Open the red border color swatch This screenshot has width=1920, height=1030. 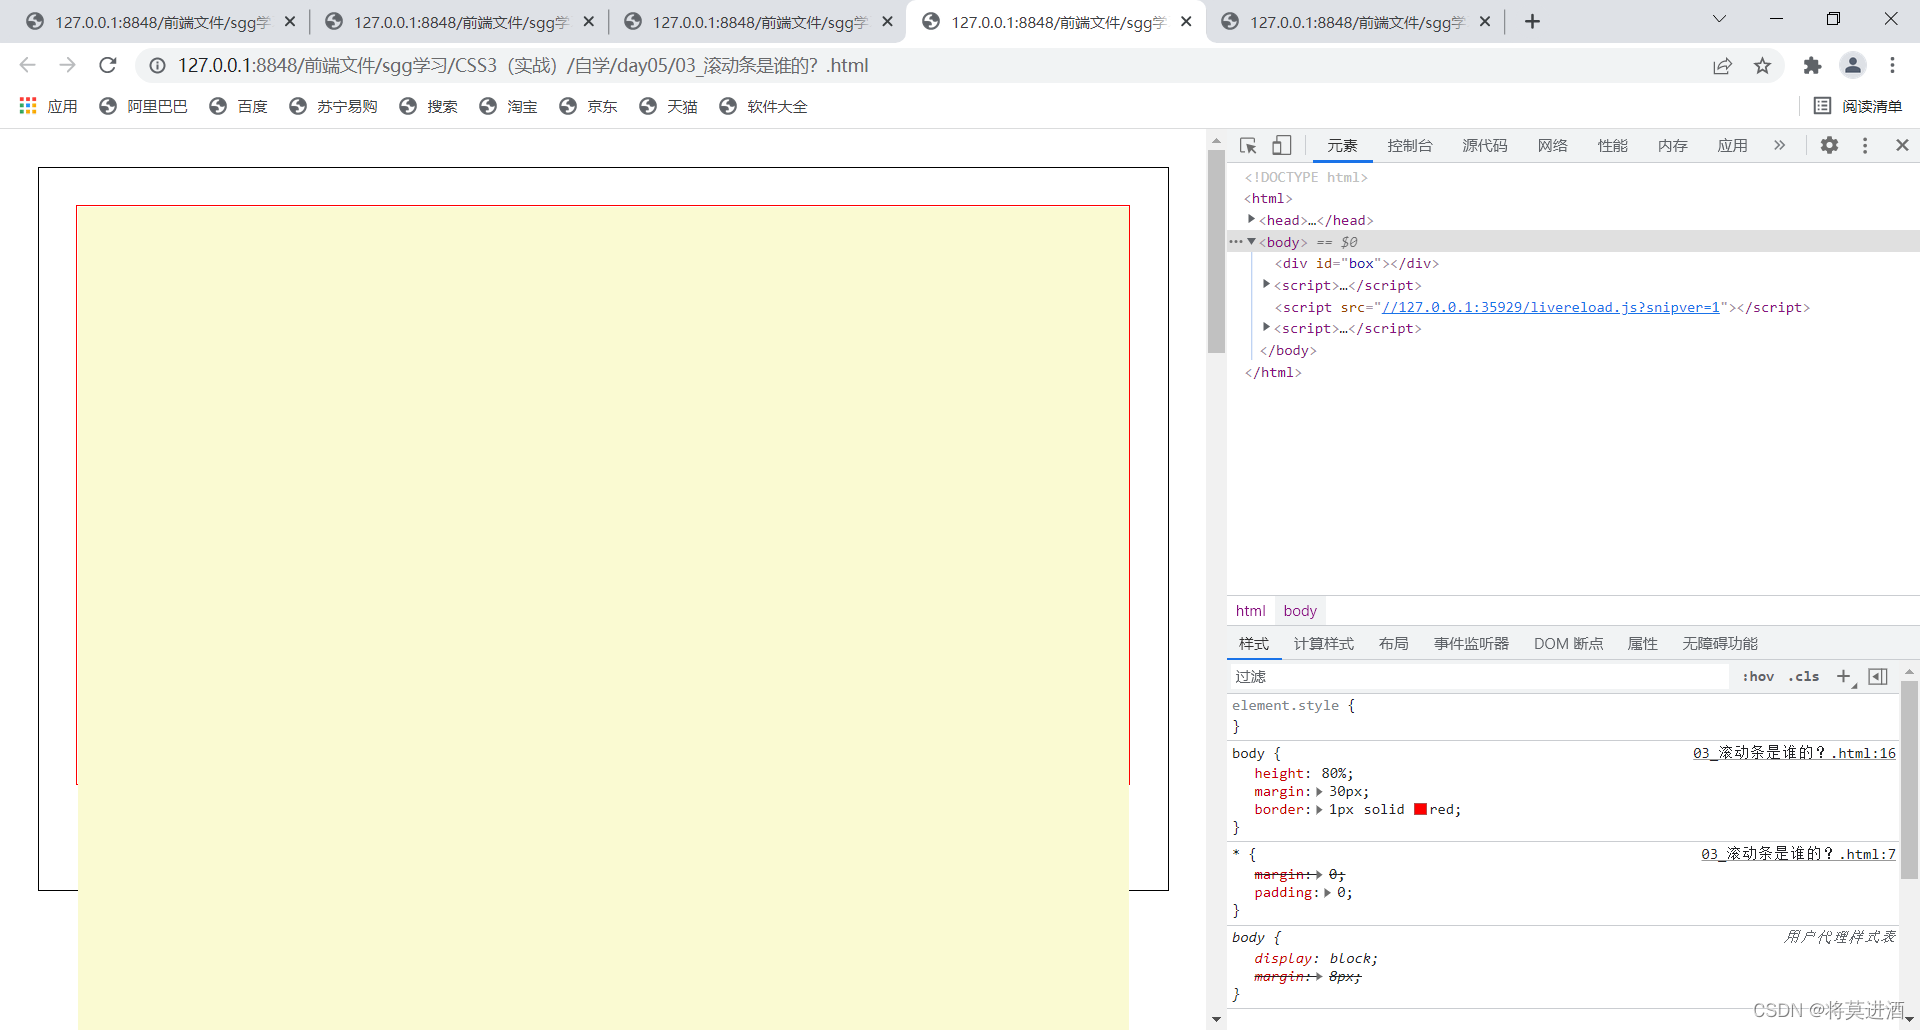click(x=1420, y=810)
